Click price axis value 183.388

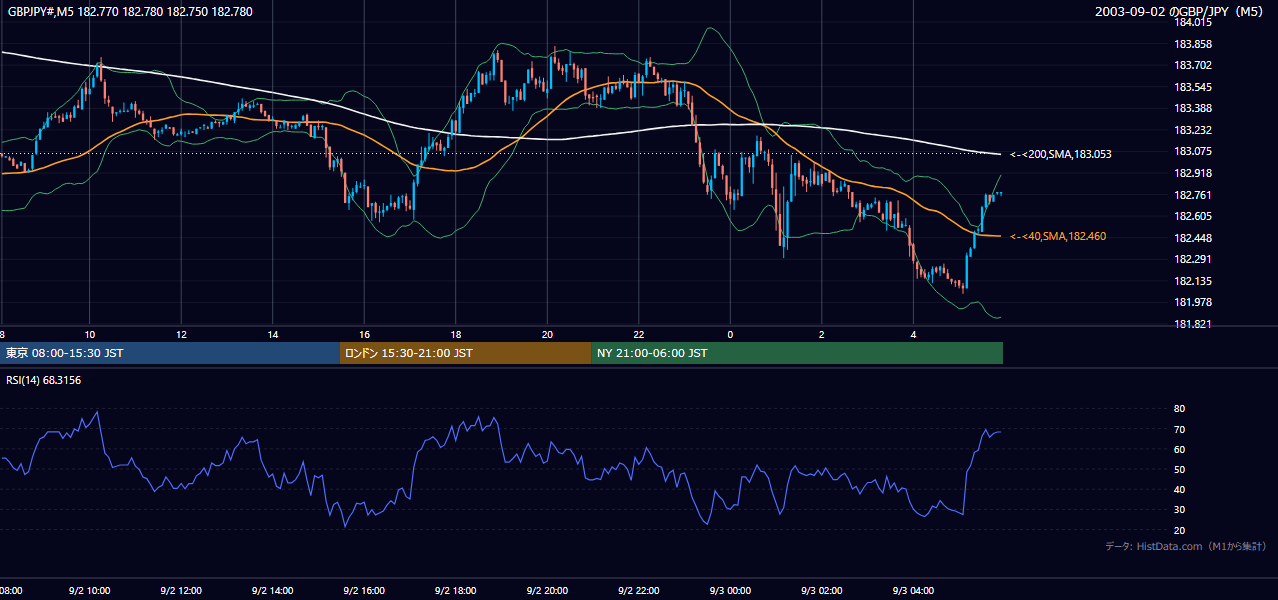click(x=1193, y=108)
